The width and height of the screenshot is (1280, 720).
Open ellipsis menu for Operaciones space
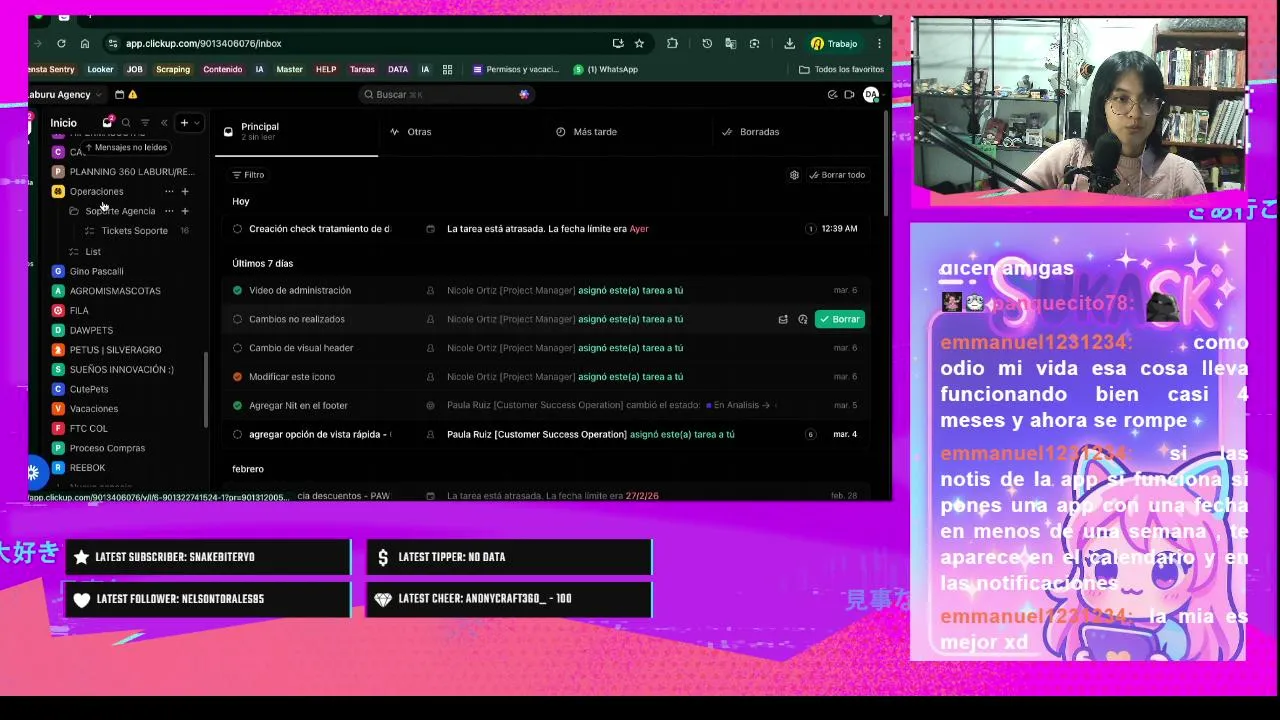click(169, 191)
